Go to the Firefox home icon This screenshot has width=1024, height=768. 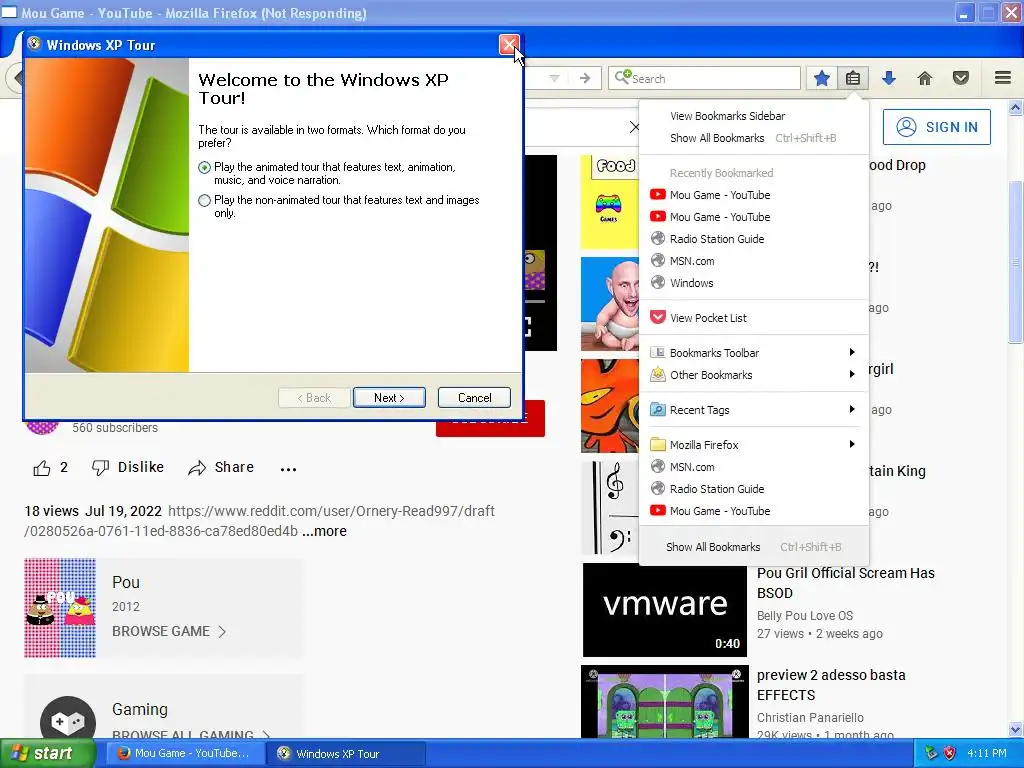tap(925, 78)
